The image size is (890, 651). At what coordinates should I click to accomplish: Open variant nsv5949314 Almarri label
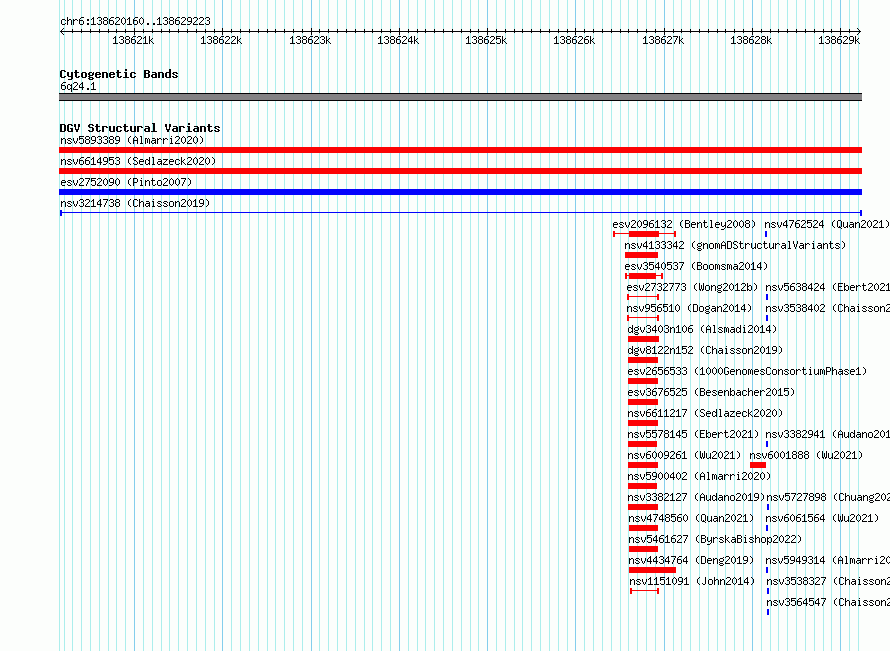coord(828,560)
